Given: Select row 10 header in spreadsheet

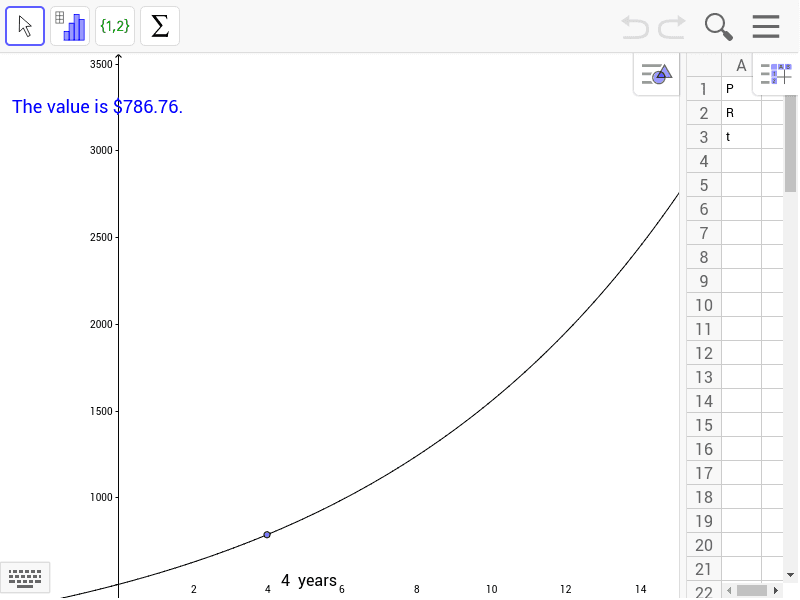Looking at the screenshot, I should click(x=703, y=305).
